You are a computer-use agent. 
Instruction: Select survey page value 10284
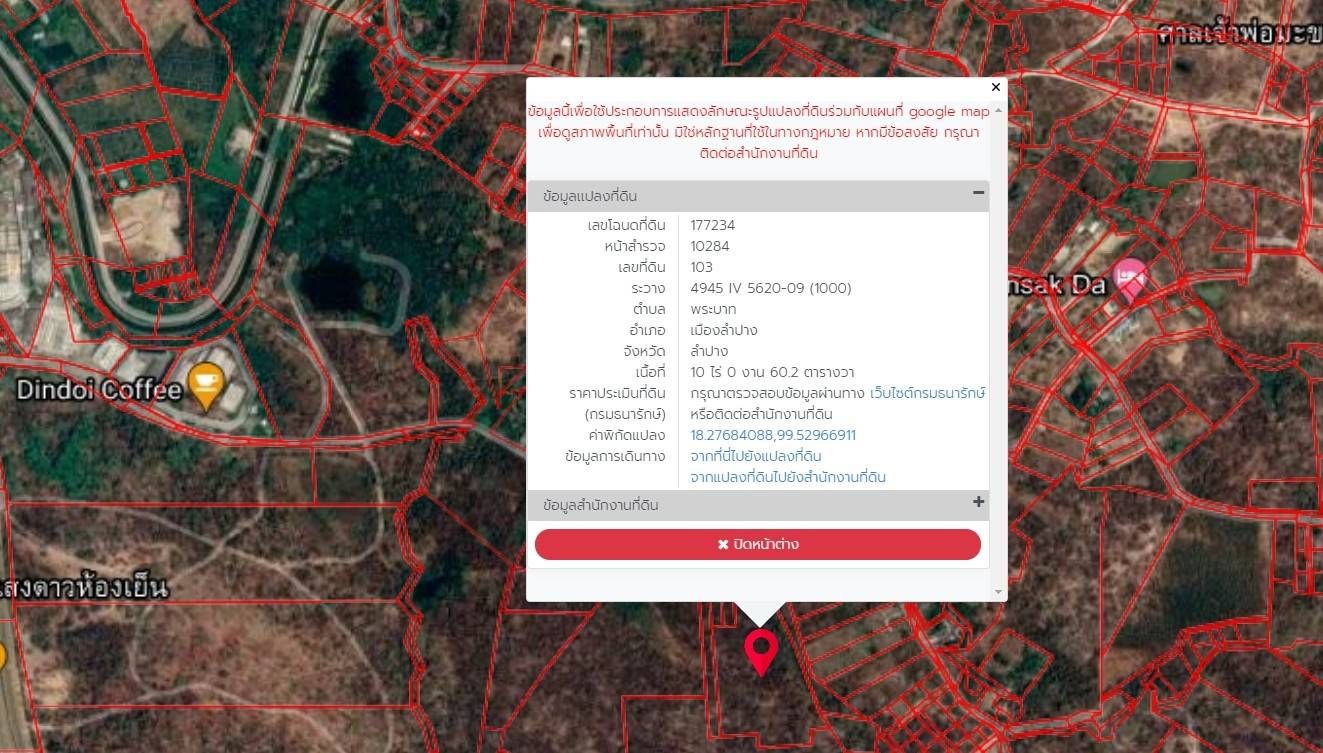click(x=710, y=246)
